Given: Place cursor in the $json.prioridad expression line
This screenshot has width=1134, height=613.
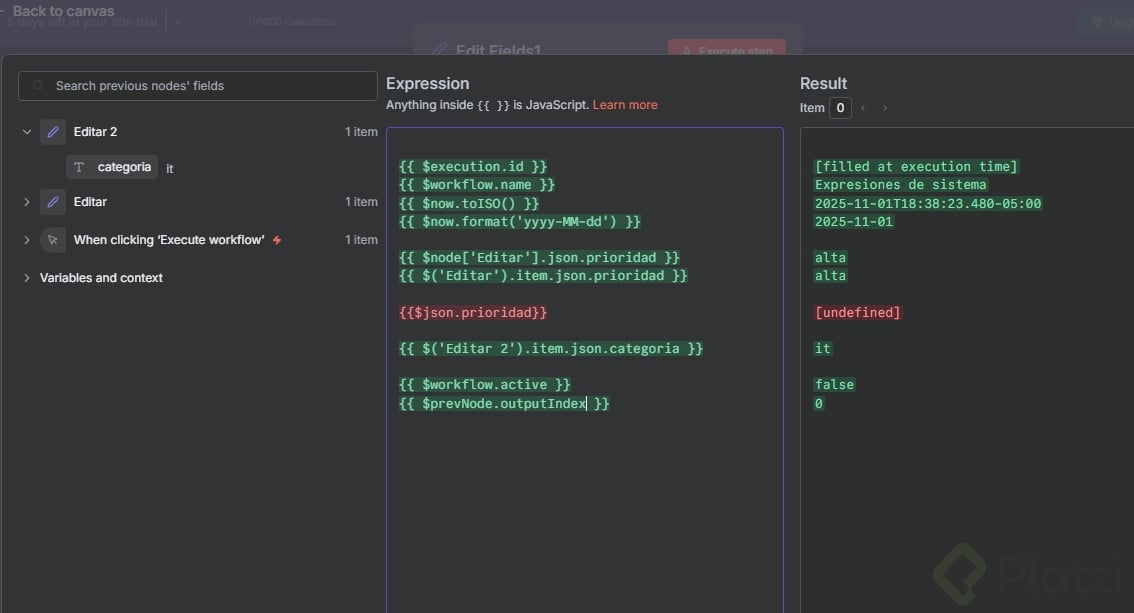Looking at the screenshot, I should click(x=473, y=313).
